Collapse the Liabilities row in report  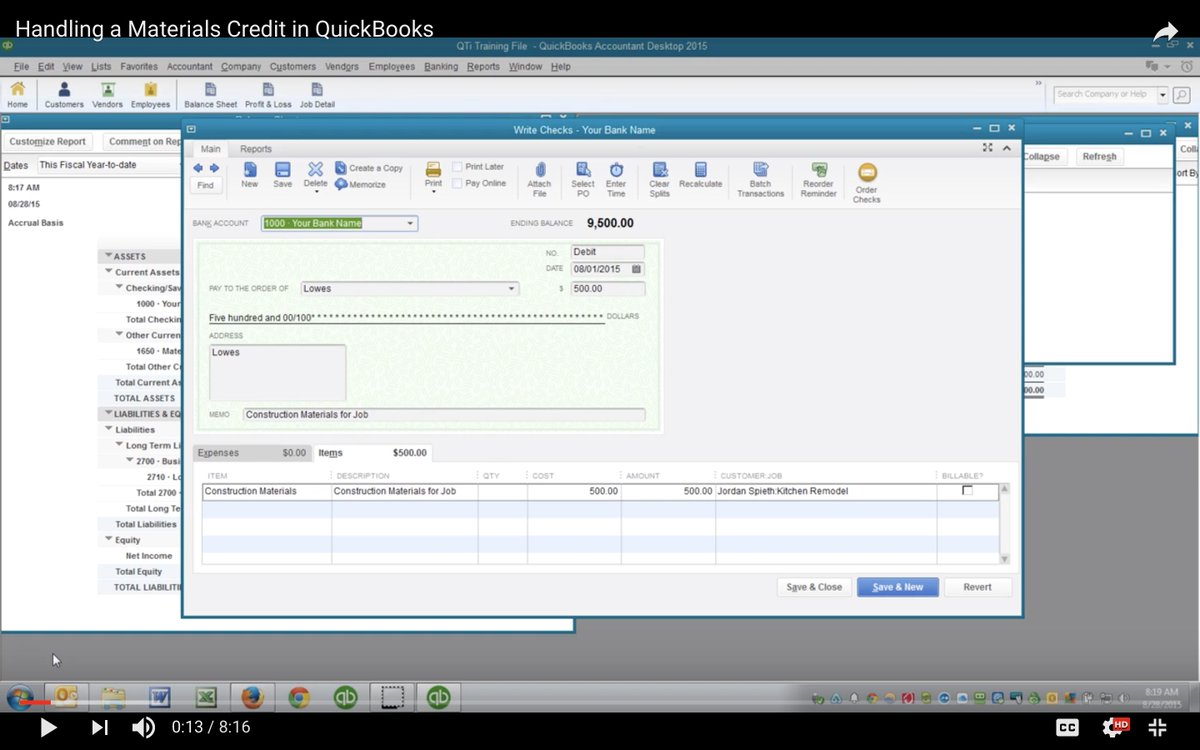[109, 430]
